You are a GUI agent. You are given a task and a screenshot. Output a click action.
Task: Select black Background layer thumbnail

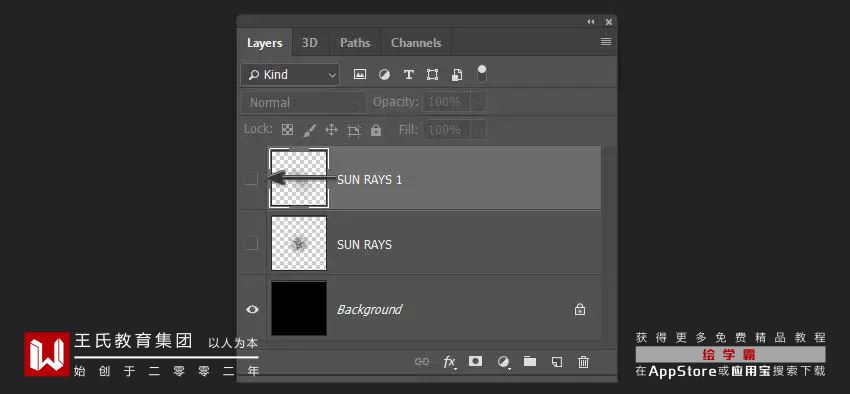299,308
